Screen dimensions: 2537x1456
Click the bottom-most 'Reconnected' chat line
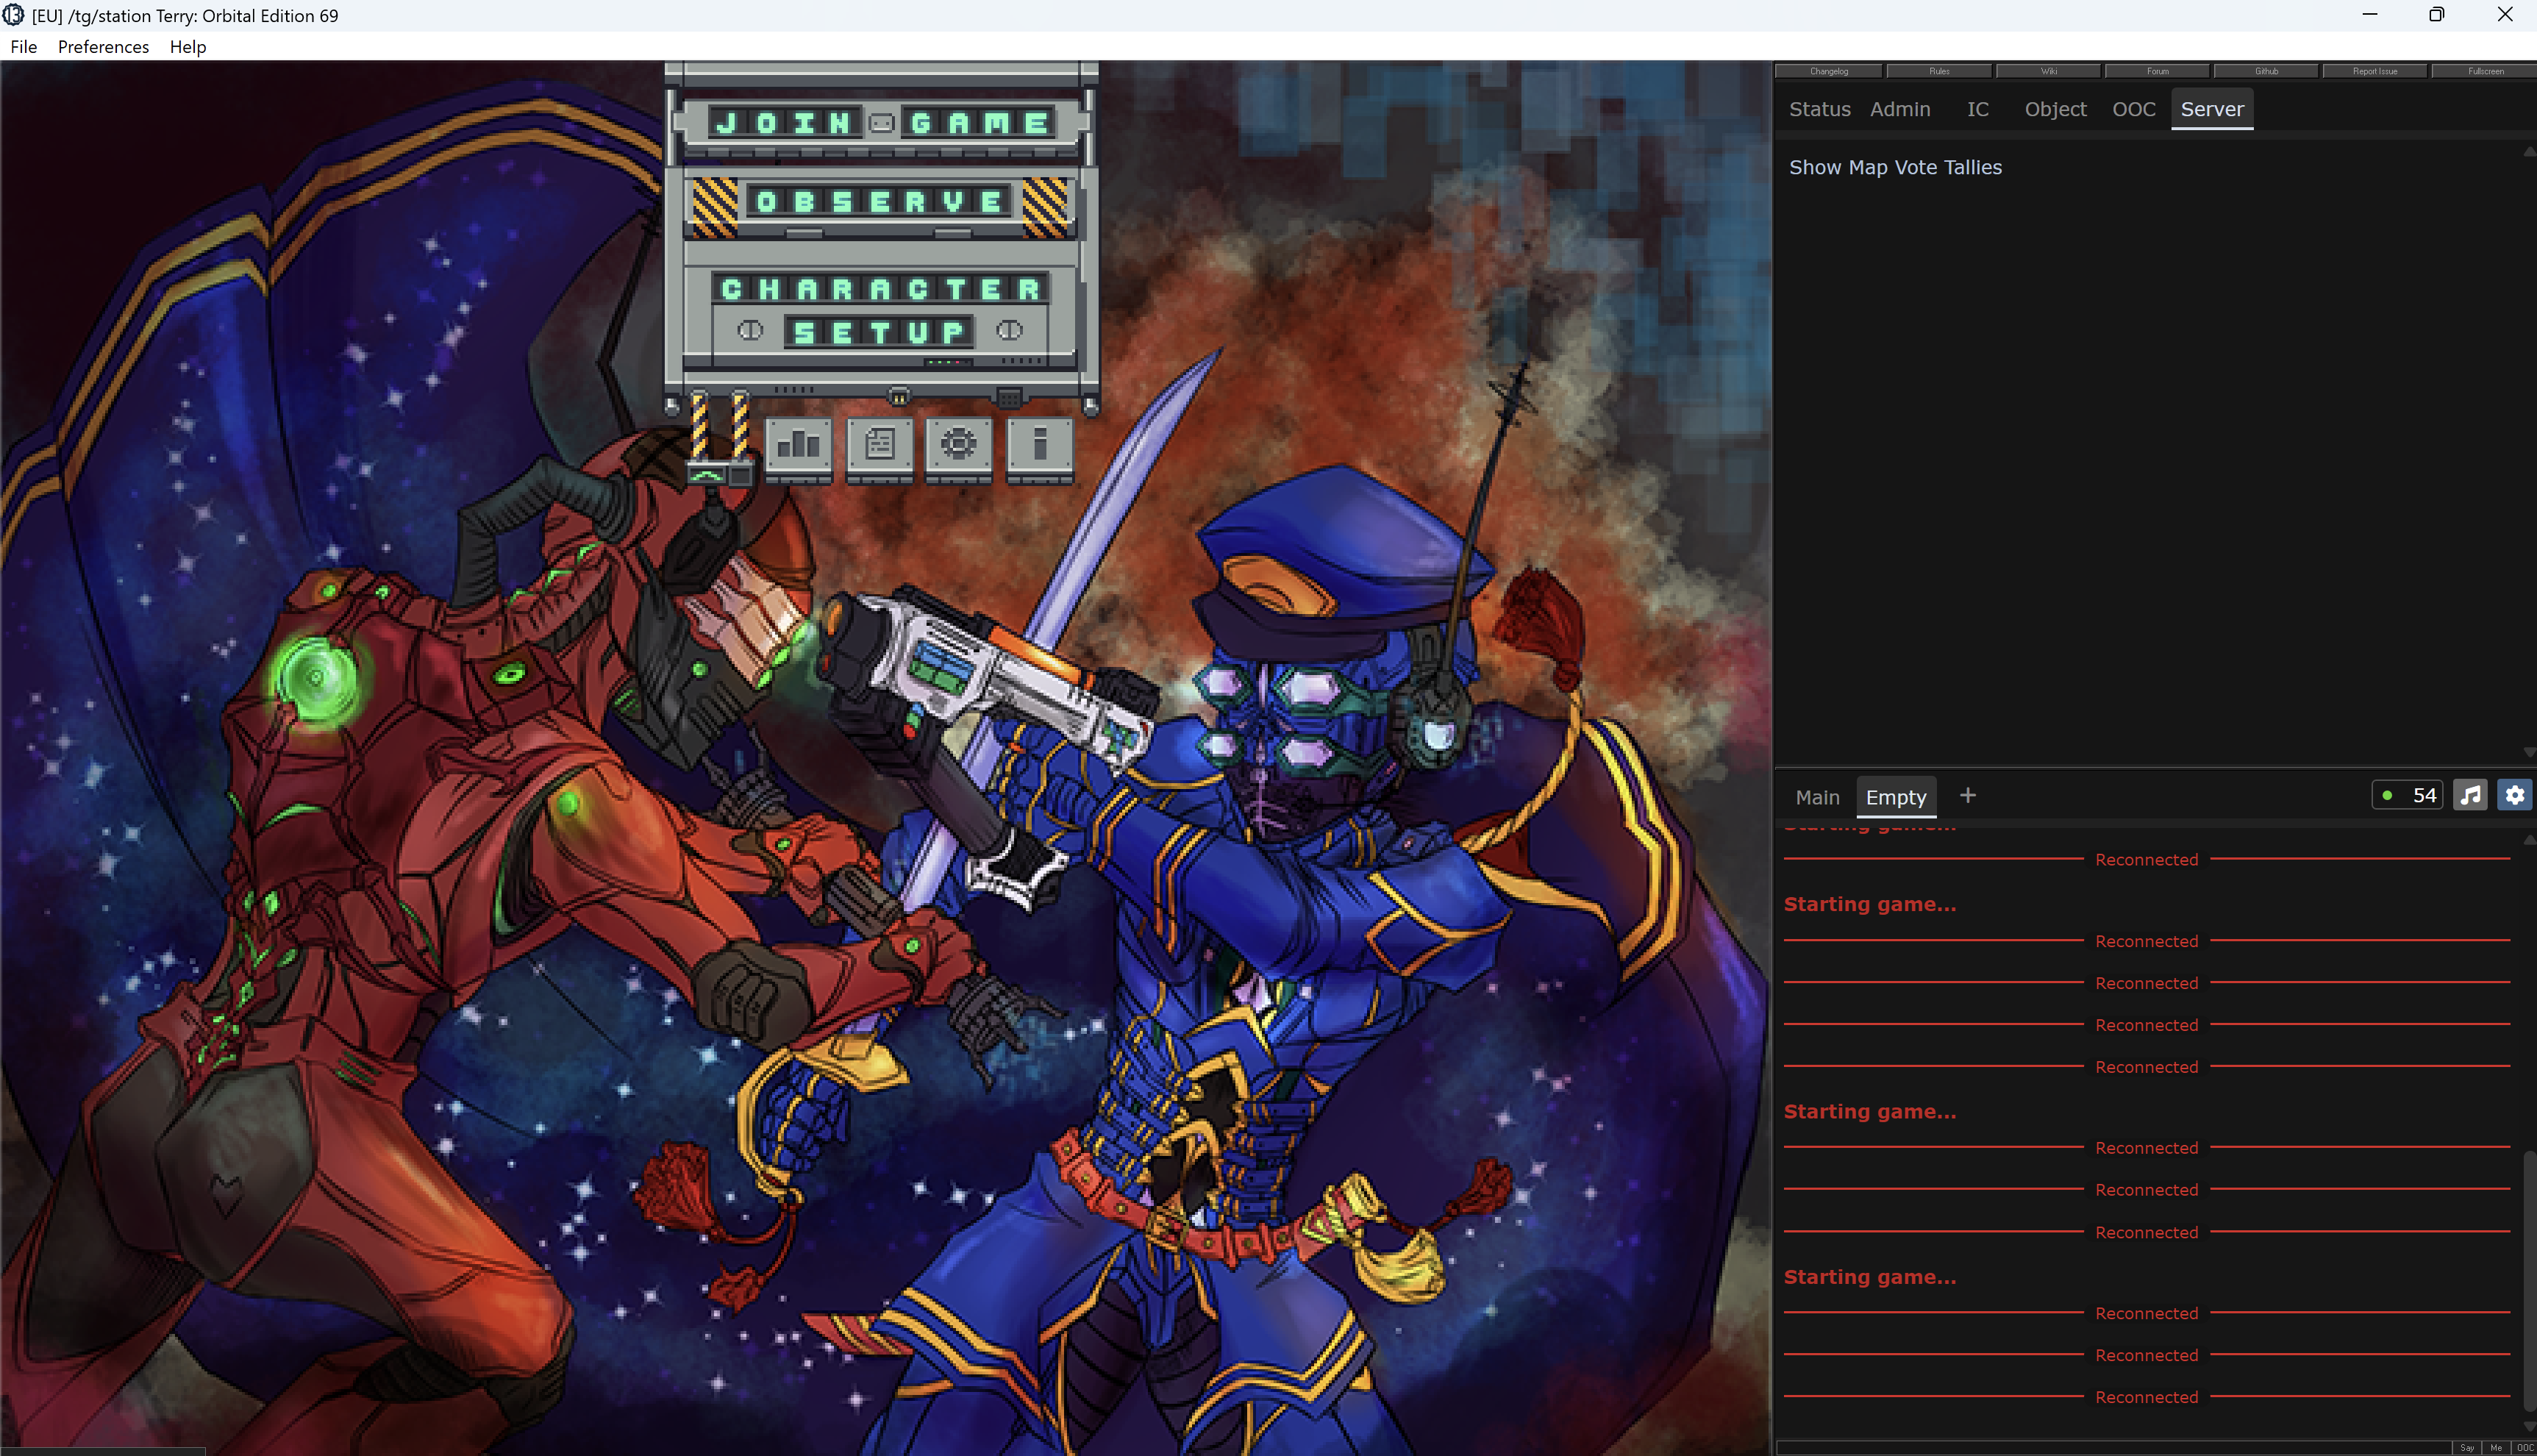(2146, 1397)
